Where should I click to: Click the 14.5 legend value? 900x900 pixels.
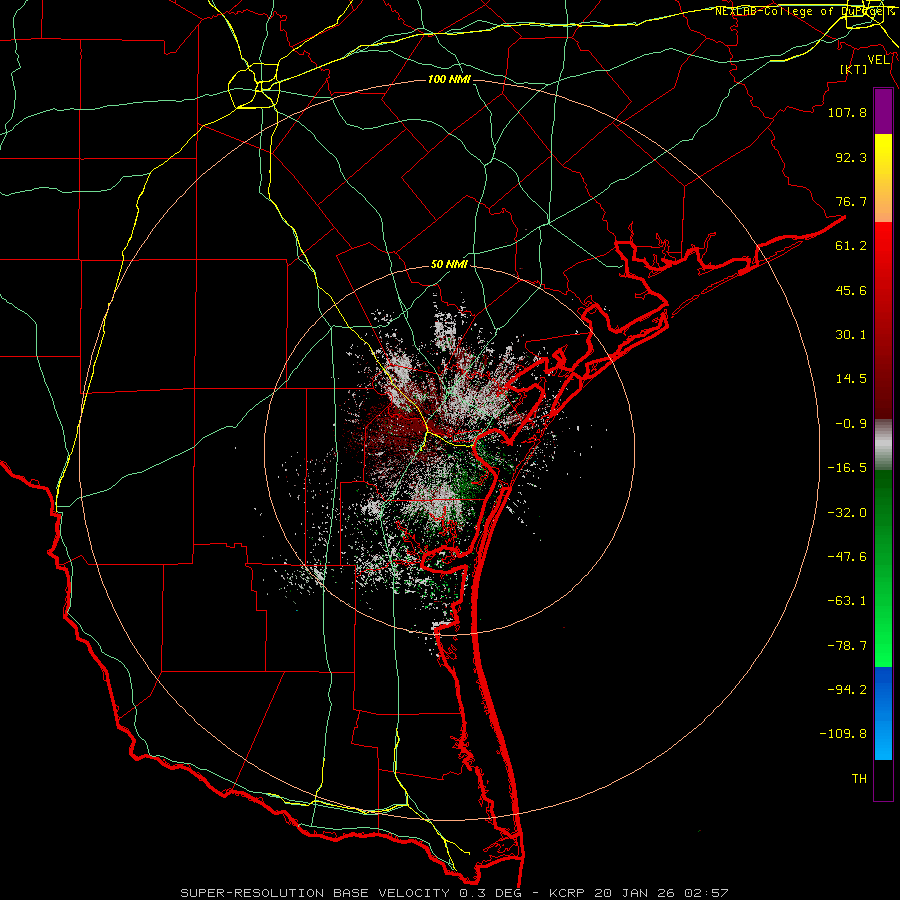[x=851, y=379]
